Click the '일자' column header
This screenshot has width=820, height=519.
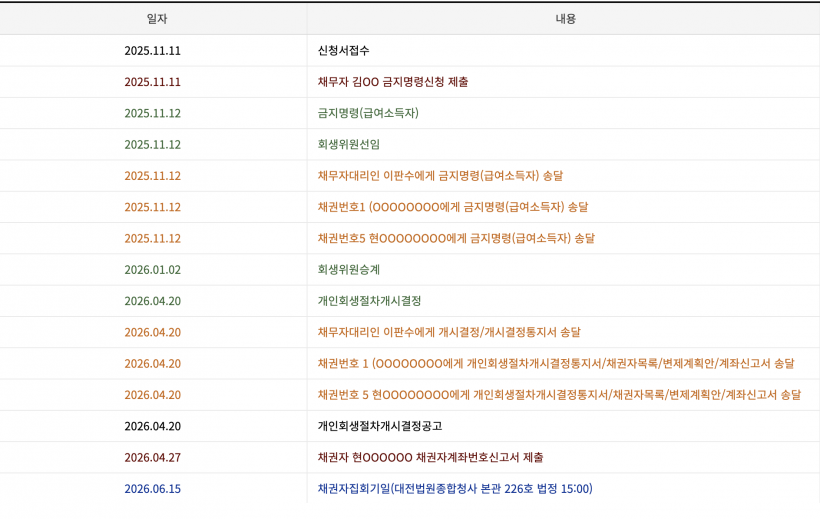(x=156, y=19)
